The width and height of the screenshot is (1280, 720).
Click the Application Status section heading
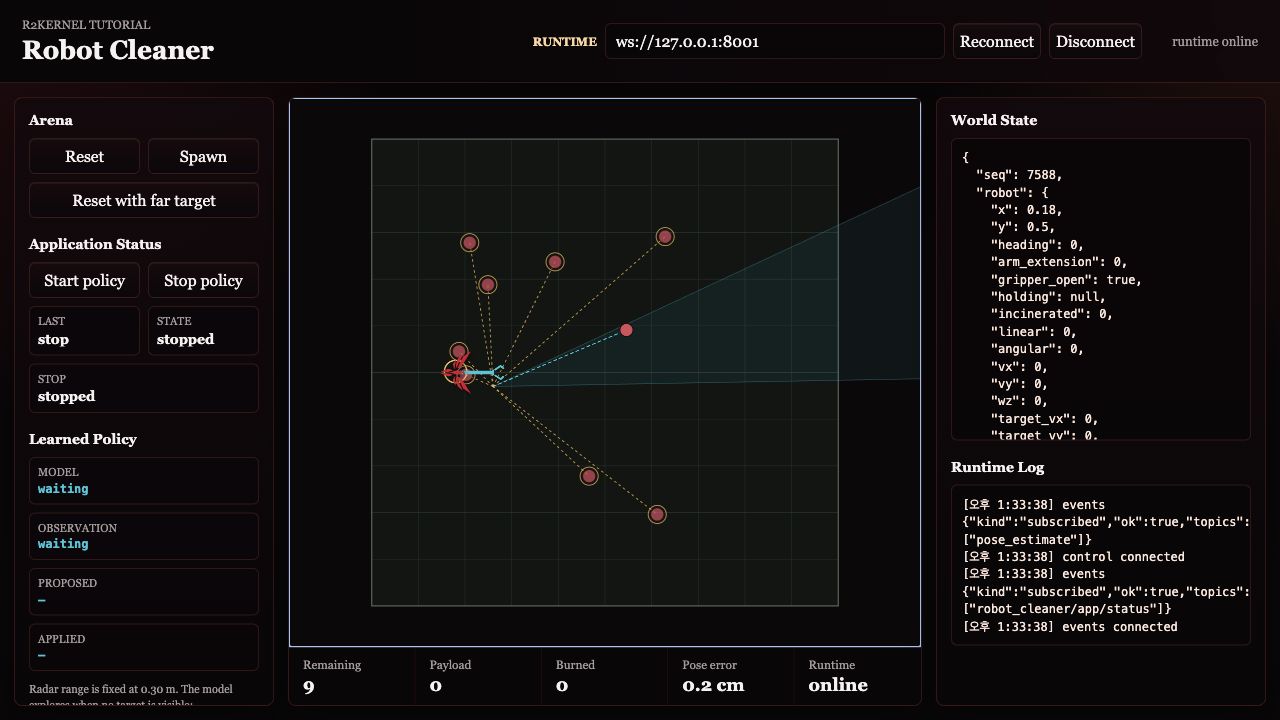(95, 244)
